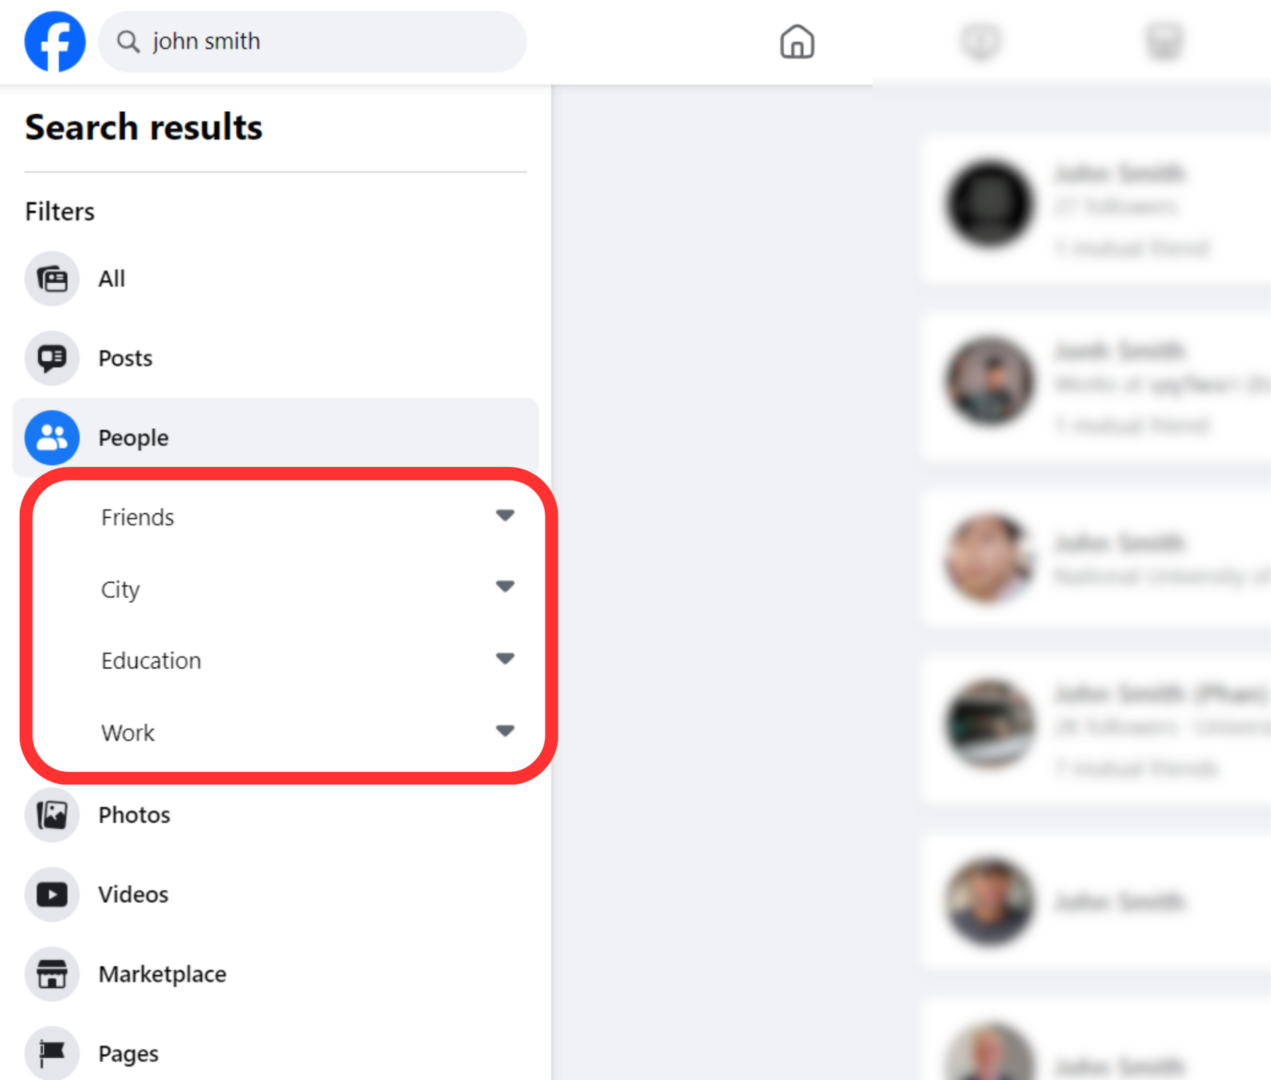Click the magnifying glass search icon
The height and width of the screenshot is (1080, 1271).
(x=128, y=41)
